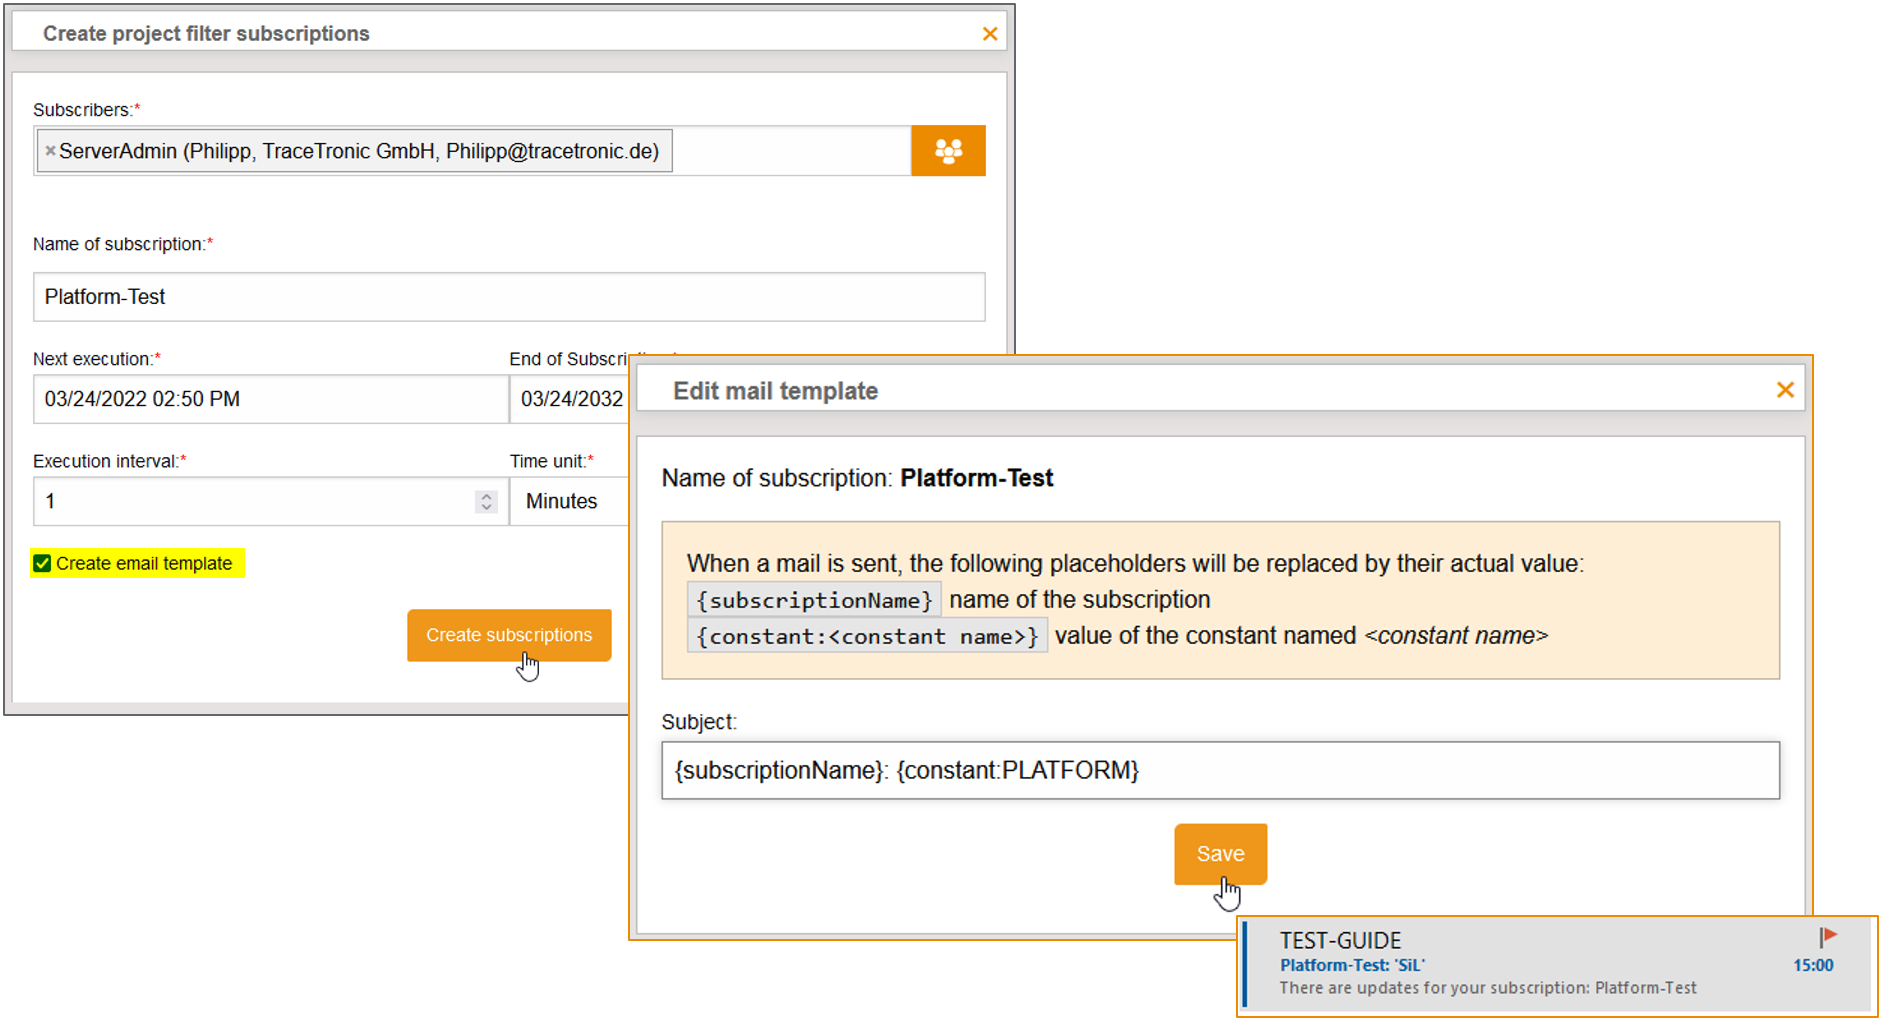Click the {constant:<constant name>} placeholder chip
The image size is (1889, 1025).
(866, 636)
